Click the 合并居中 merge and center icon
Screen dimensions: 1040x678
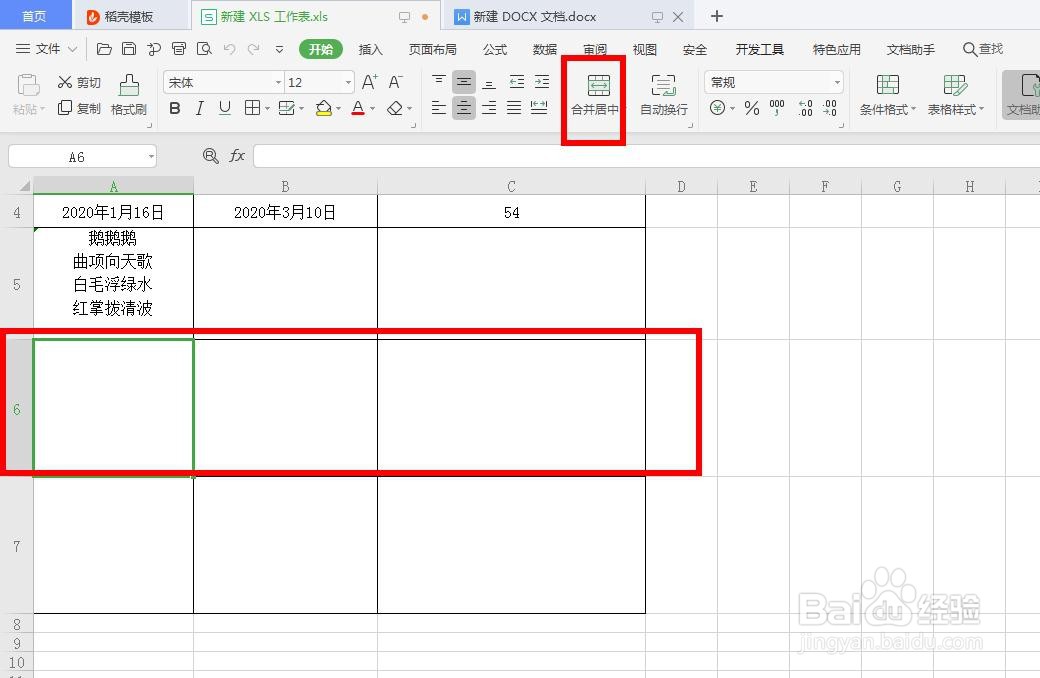coord(598,86)
